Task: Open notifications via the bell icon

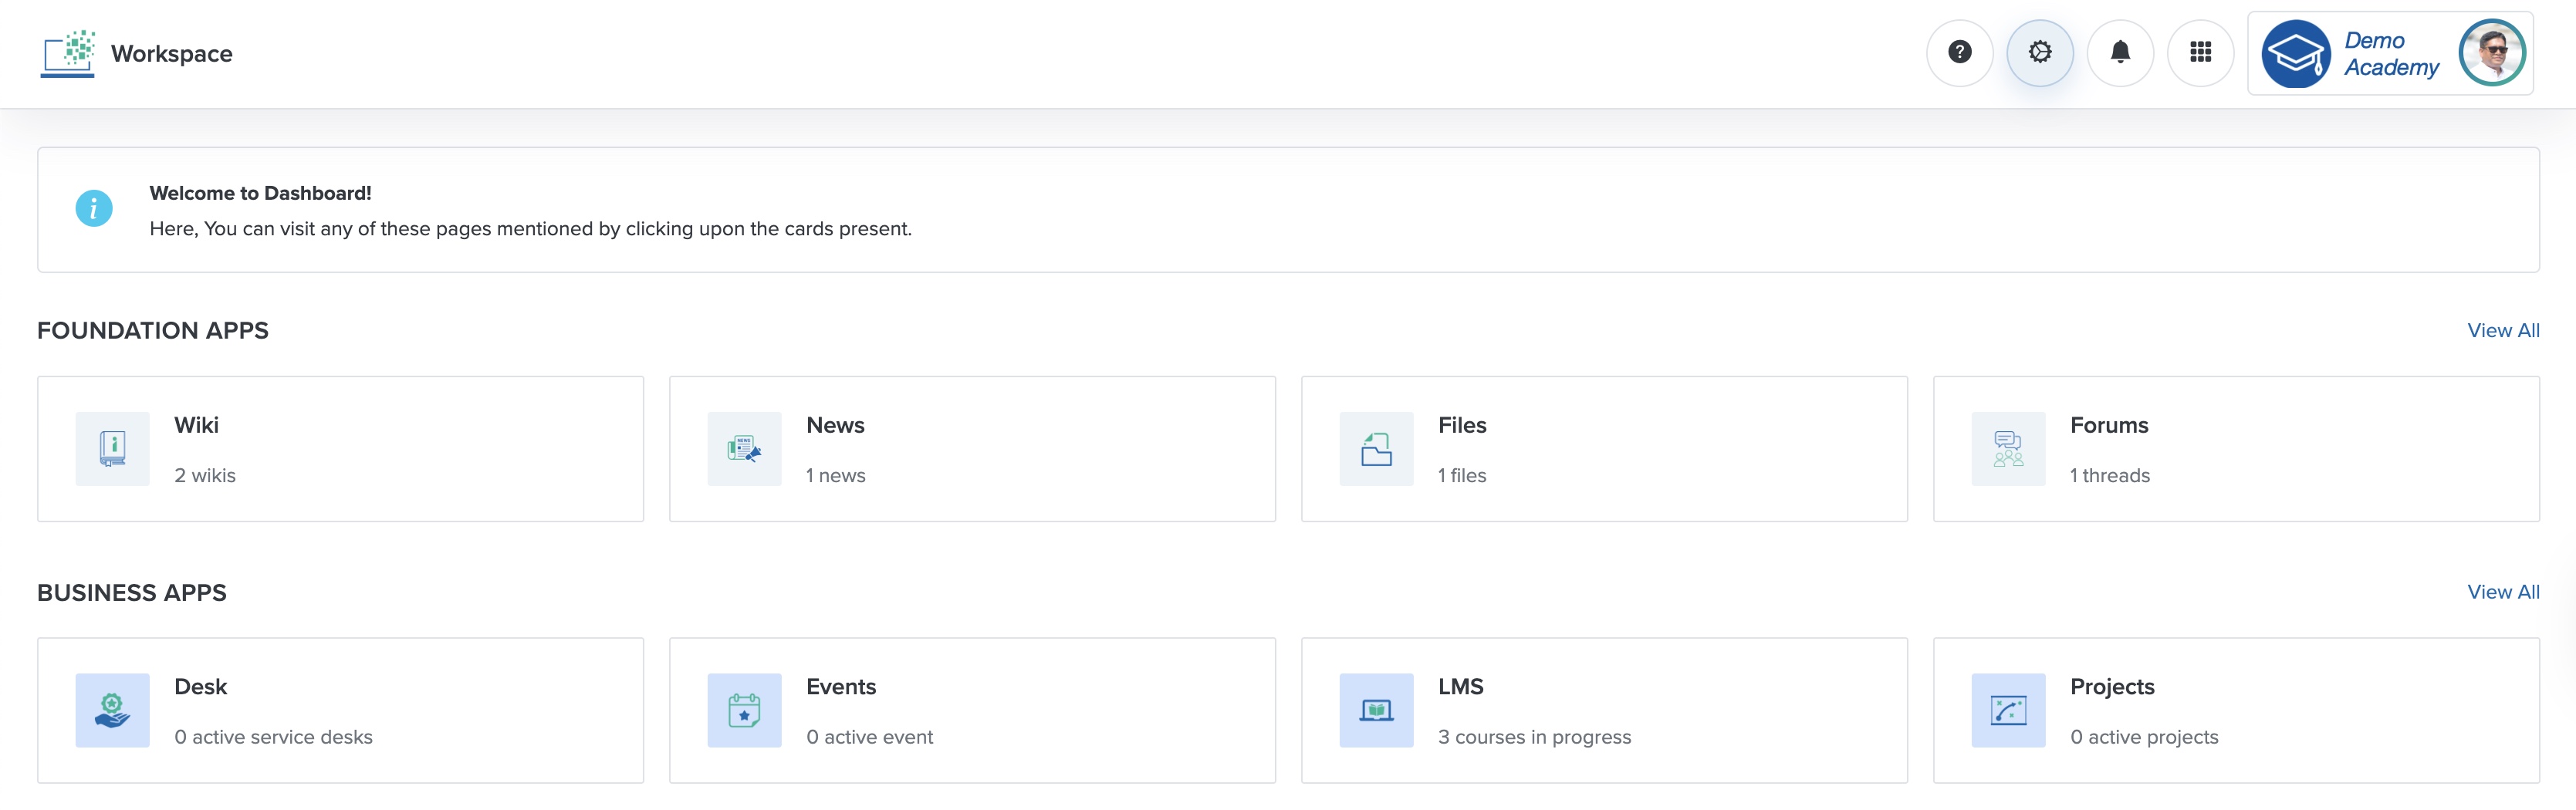Action: (x=2120, y=53)
